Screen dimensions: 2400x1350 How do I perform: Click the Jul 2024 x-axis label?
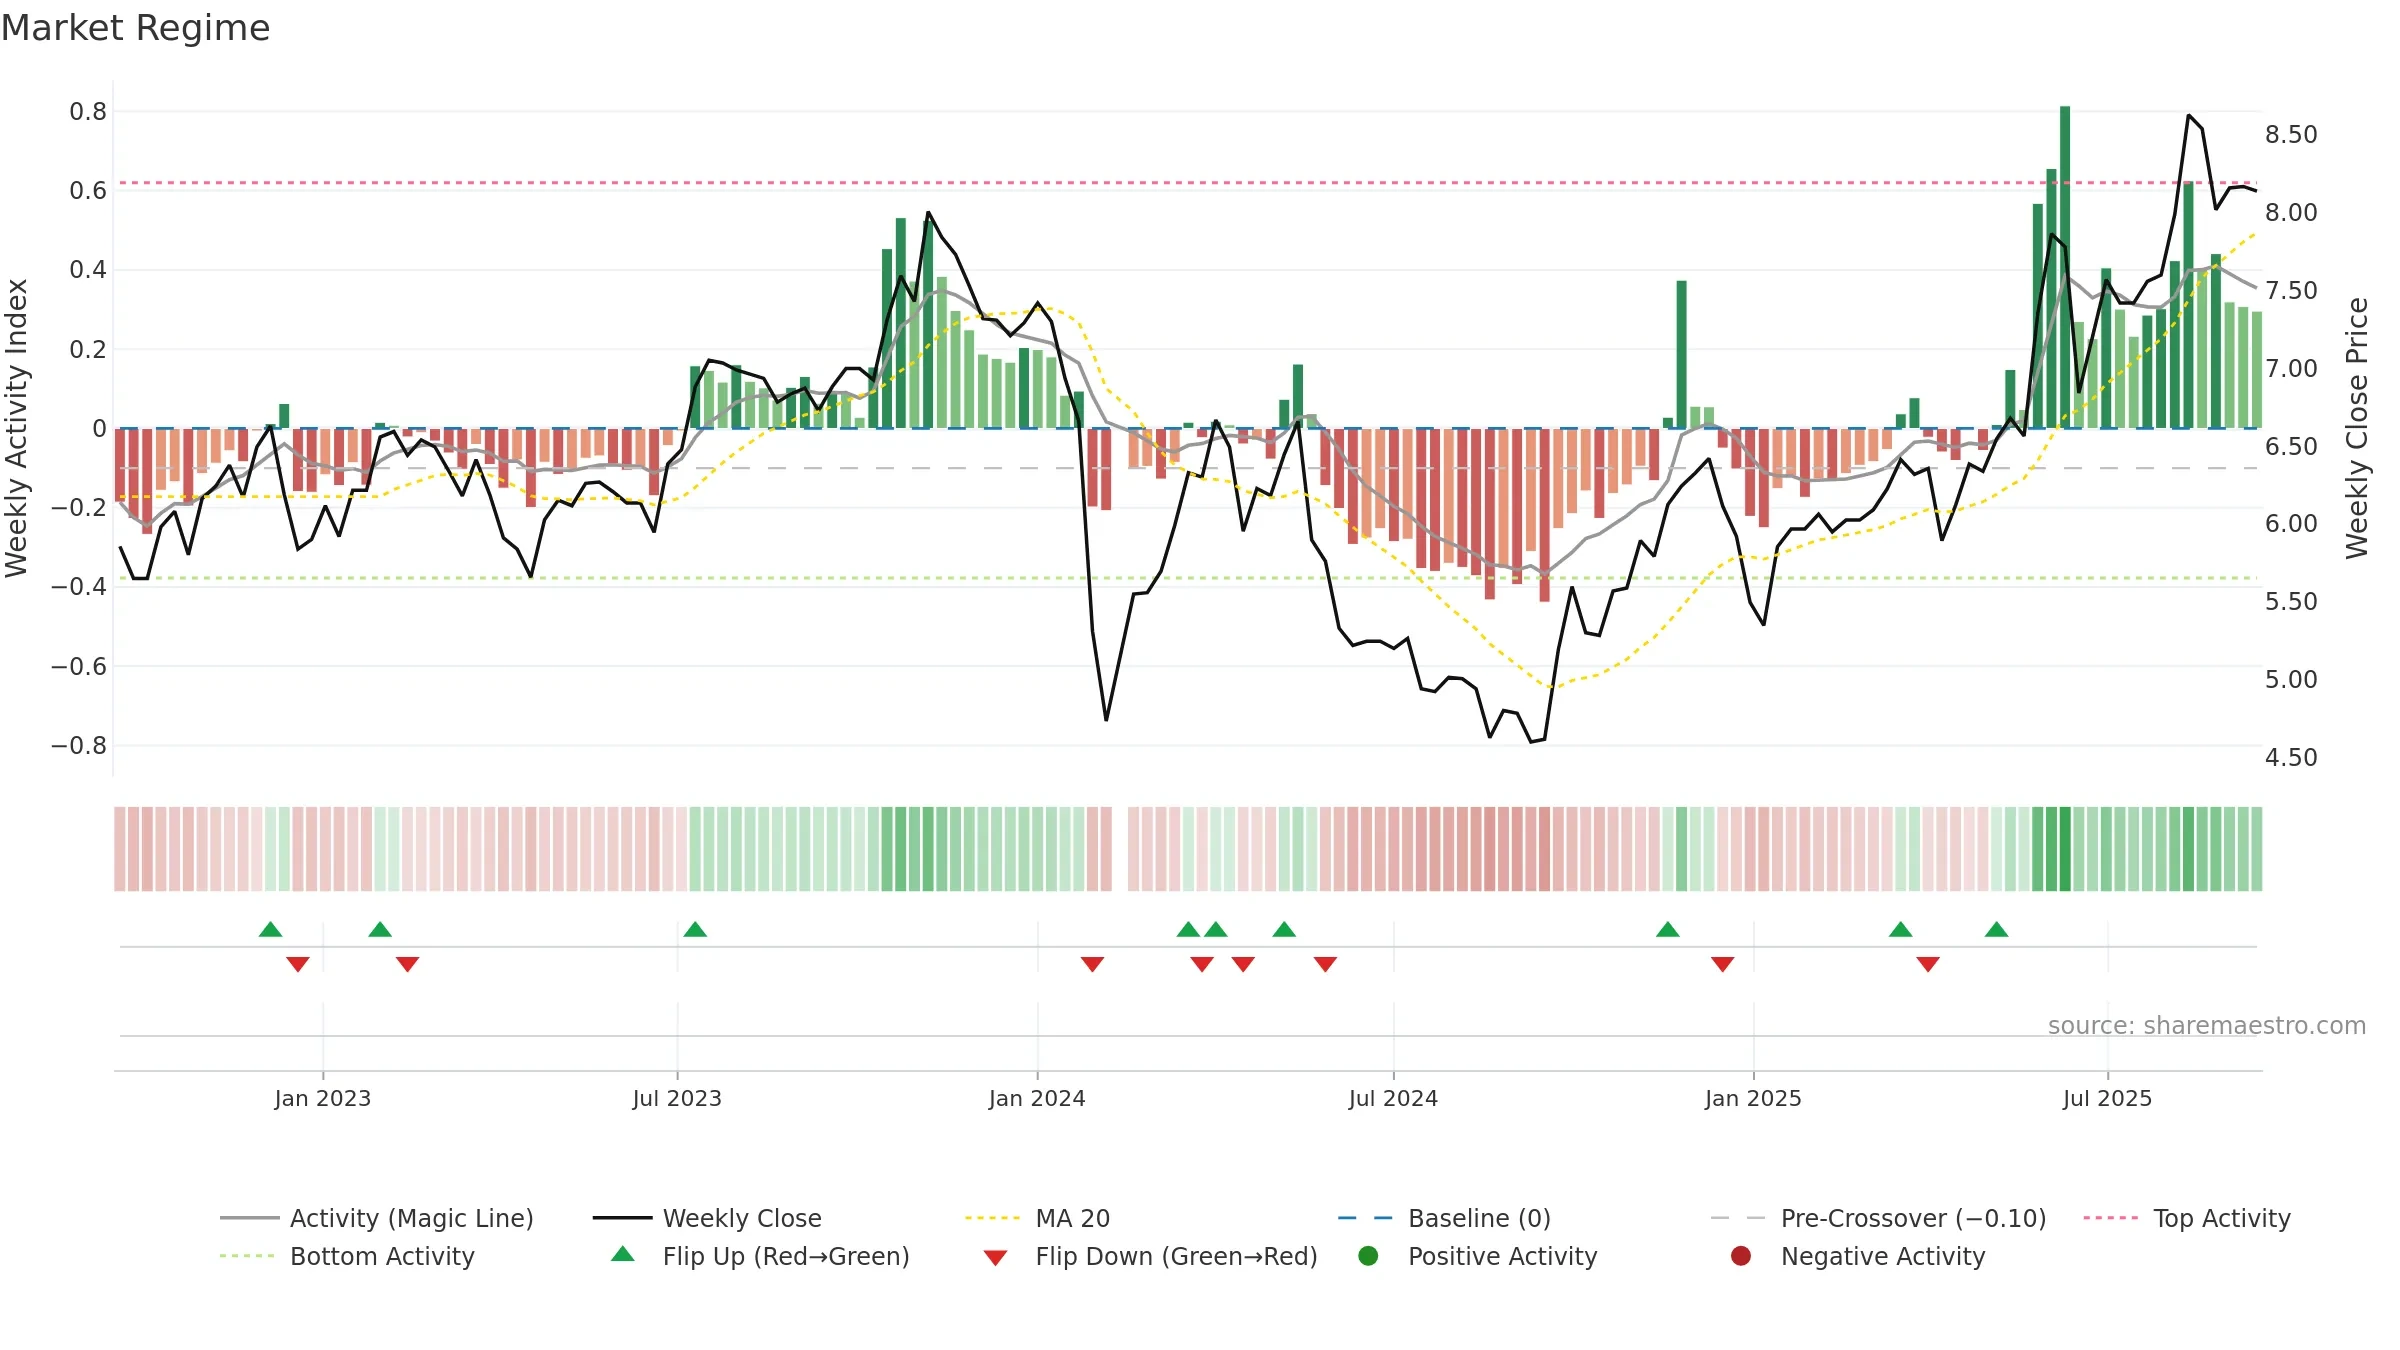click(1393, 1098)
